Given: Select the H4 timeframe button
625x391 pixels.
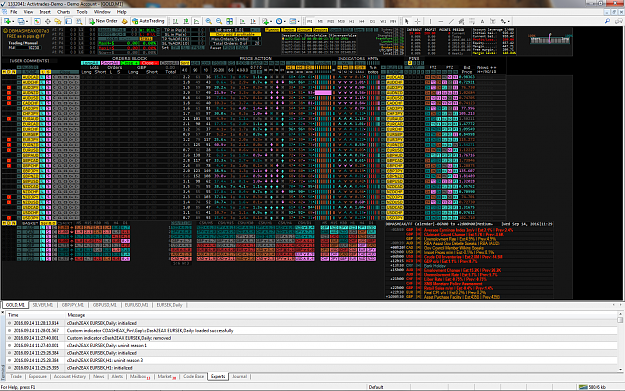Looking at the screenshot, I should 362,21.
